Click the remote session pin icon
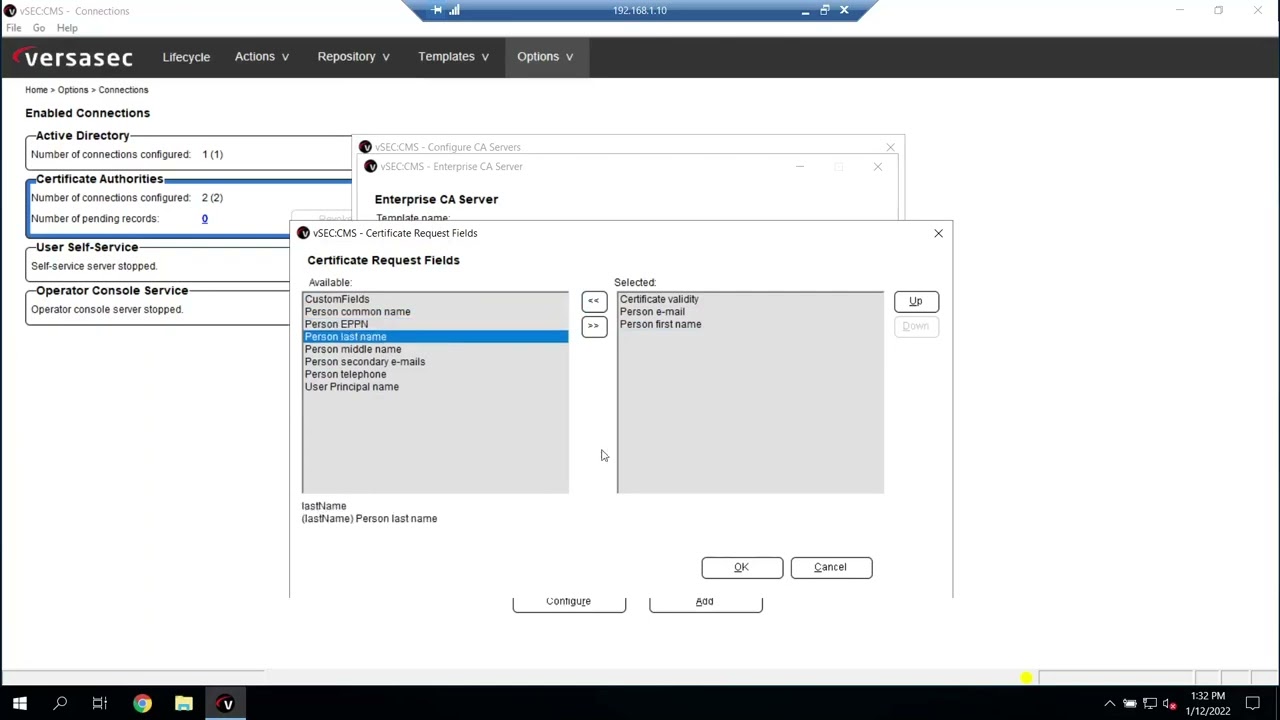The image size is (1280, 720). coord(437,10)
